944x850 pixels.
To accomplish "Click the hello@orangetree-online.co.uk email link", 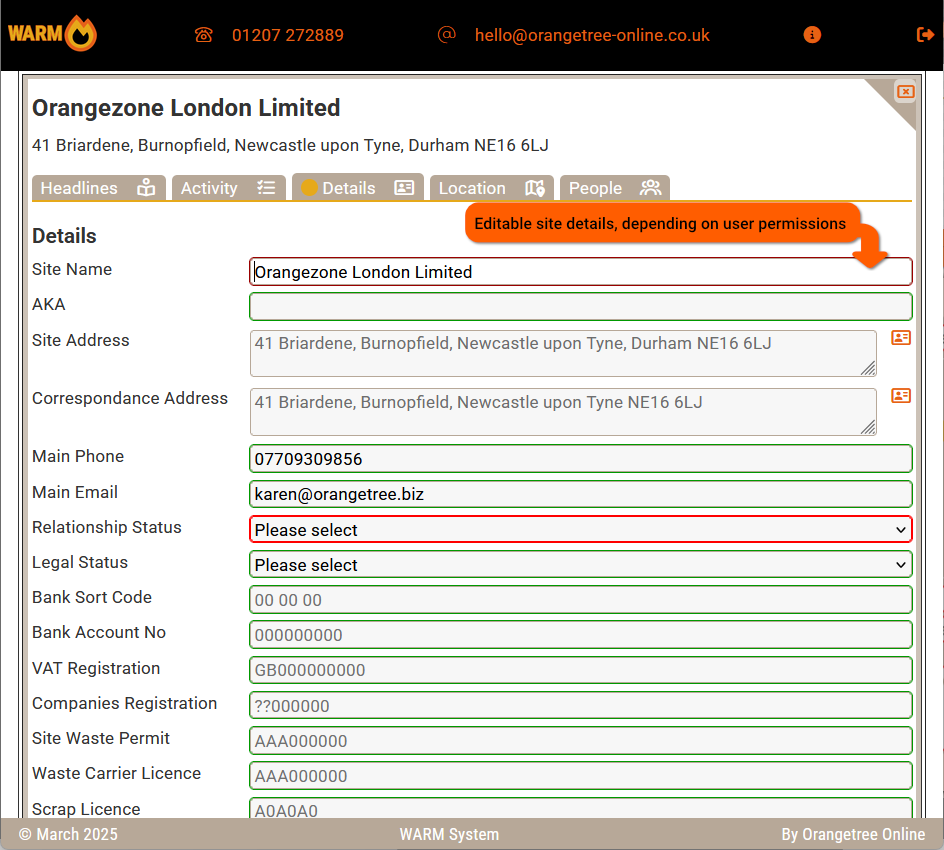I will tap(592, 35).
